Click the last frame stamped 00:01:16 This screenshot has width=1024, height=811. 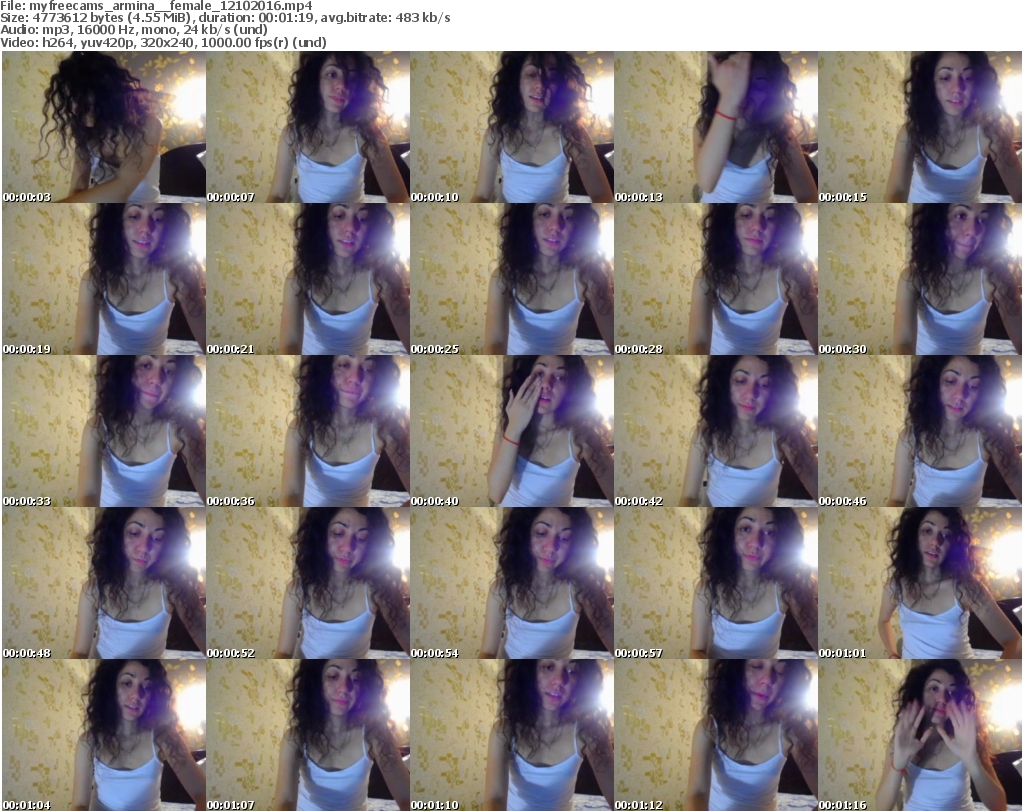920,735
